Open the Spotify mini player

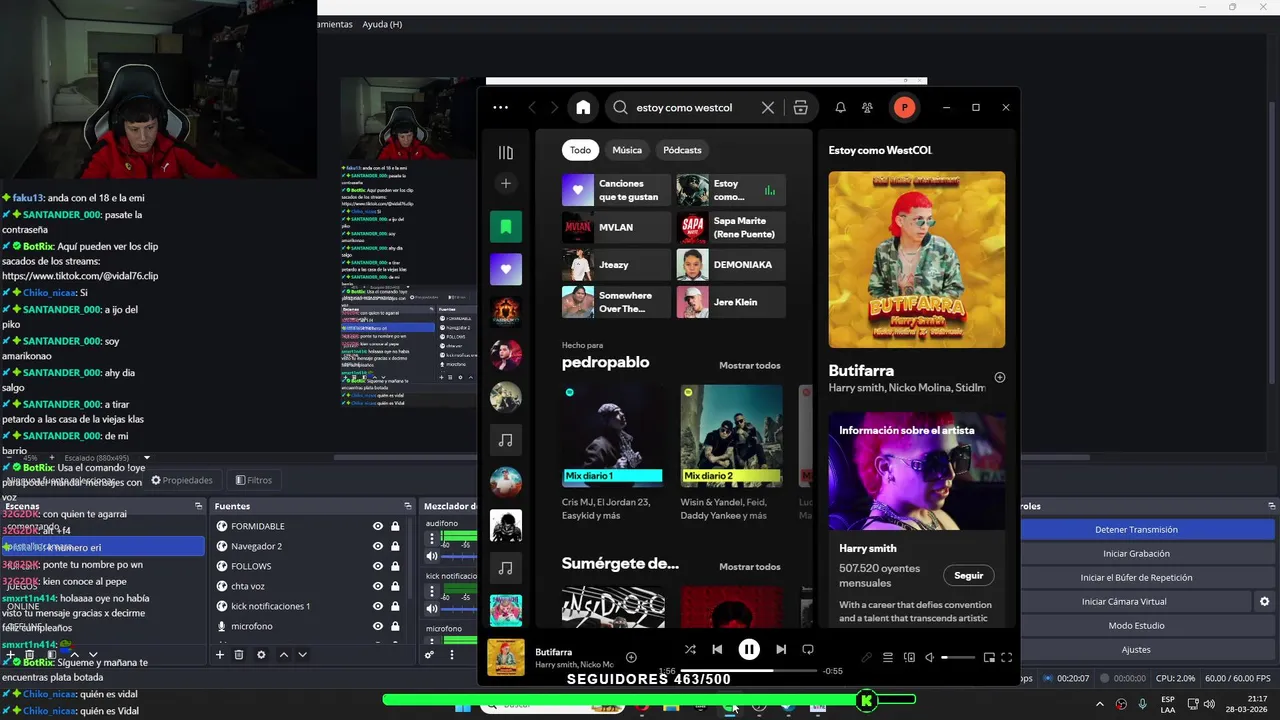point(989,657)
